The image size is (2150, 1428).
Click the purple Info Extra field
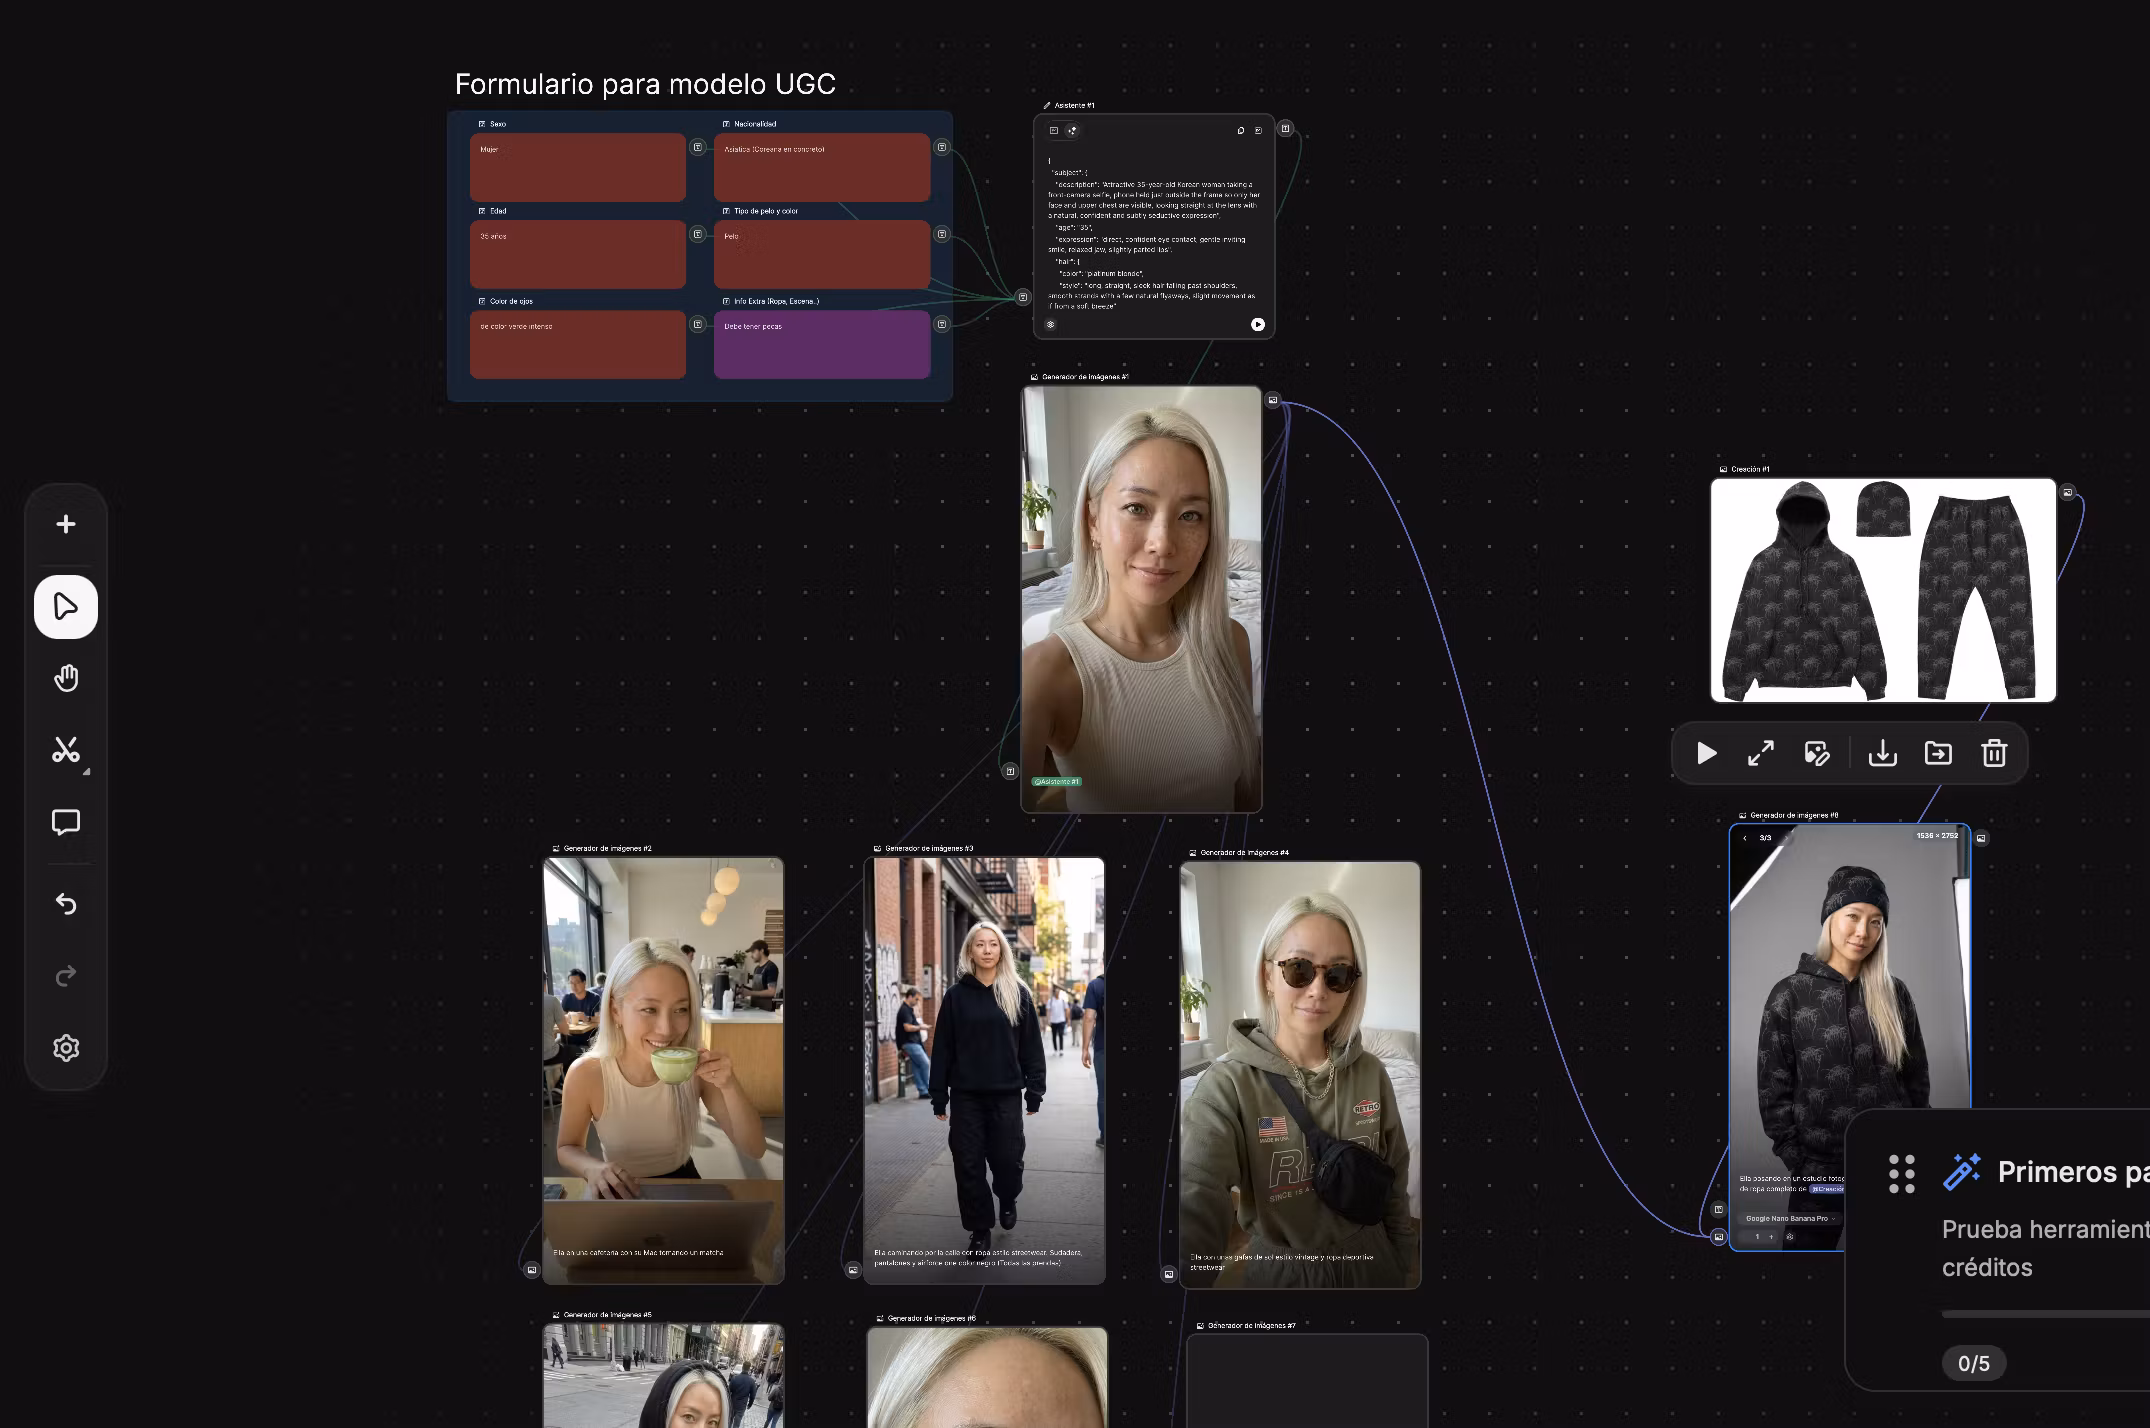[821, 345]
